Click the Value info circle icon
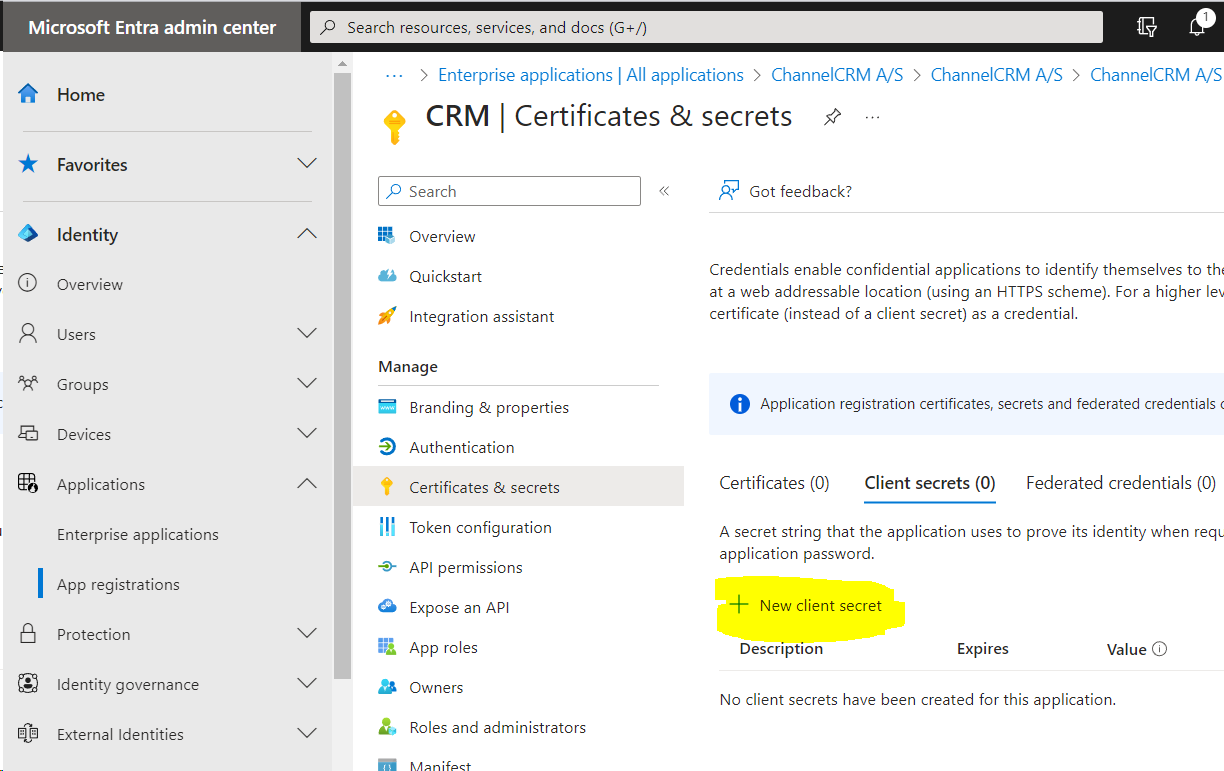The height and width of the screenshot is (771, 1224). [1160, 649]
